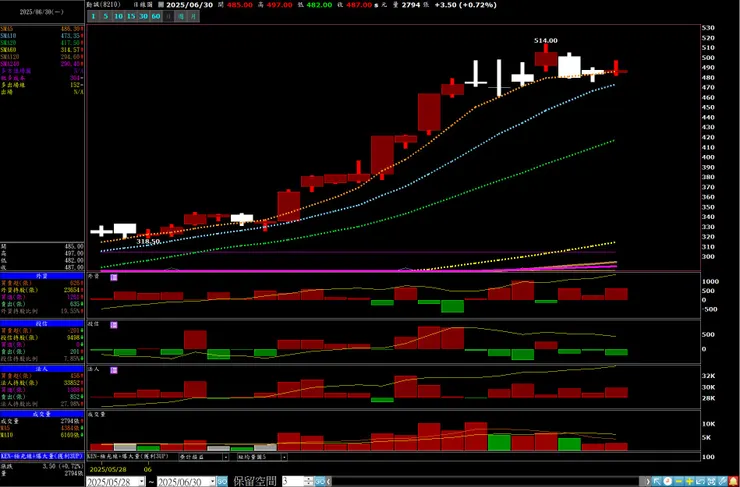Click the SMA5 legend row
The width and height of the screenshot is (740, 487).
click(x=42, y=28)
